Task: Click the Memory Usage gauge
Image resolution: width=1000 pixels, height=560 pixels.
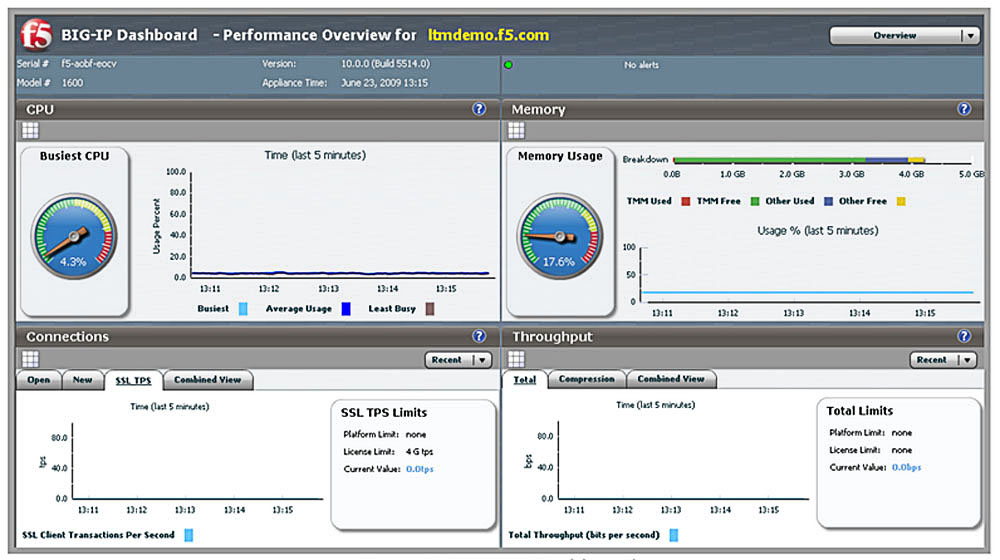Action: (560, 236)
